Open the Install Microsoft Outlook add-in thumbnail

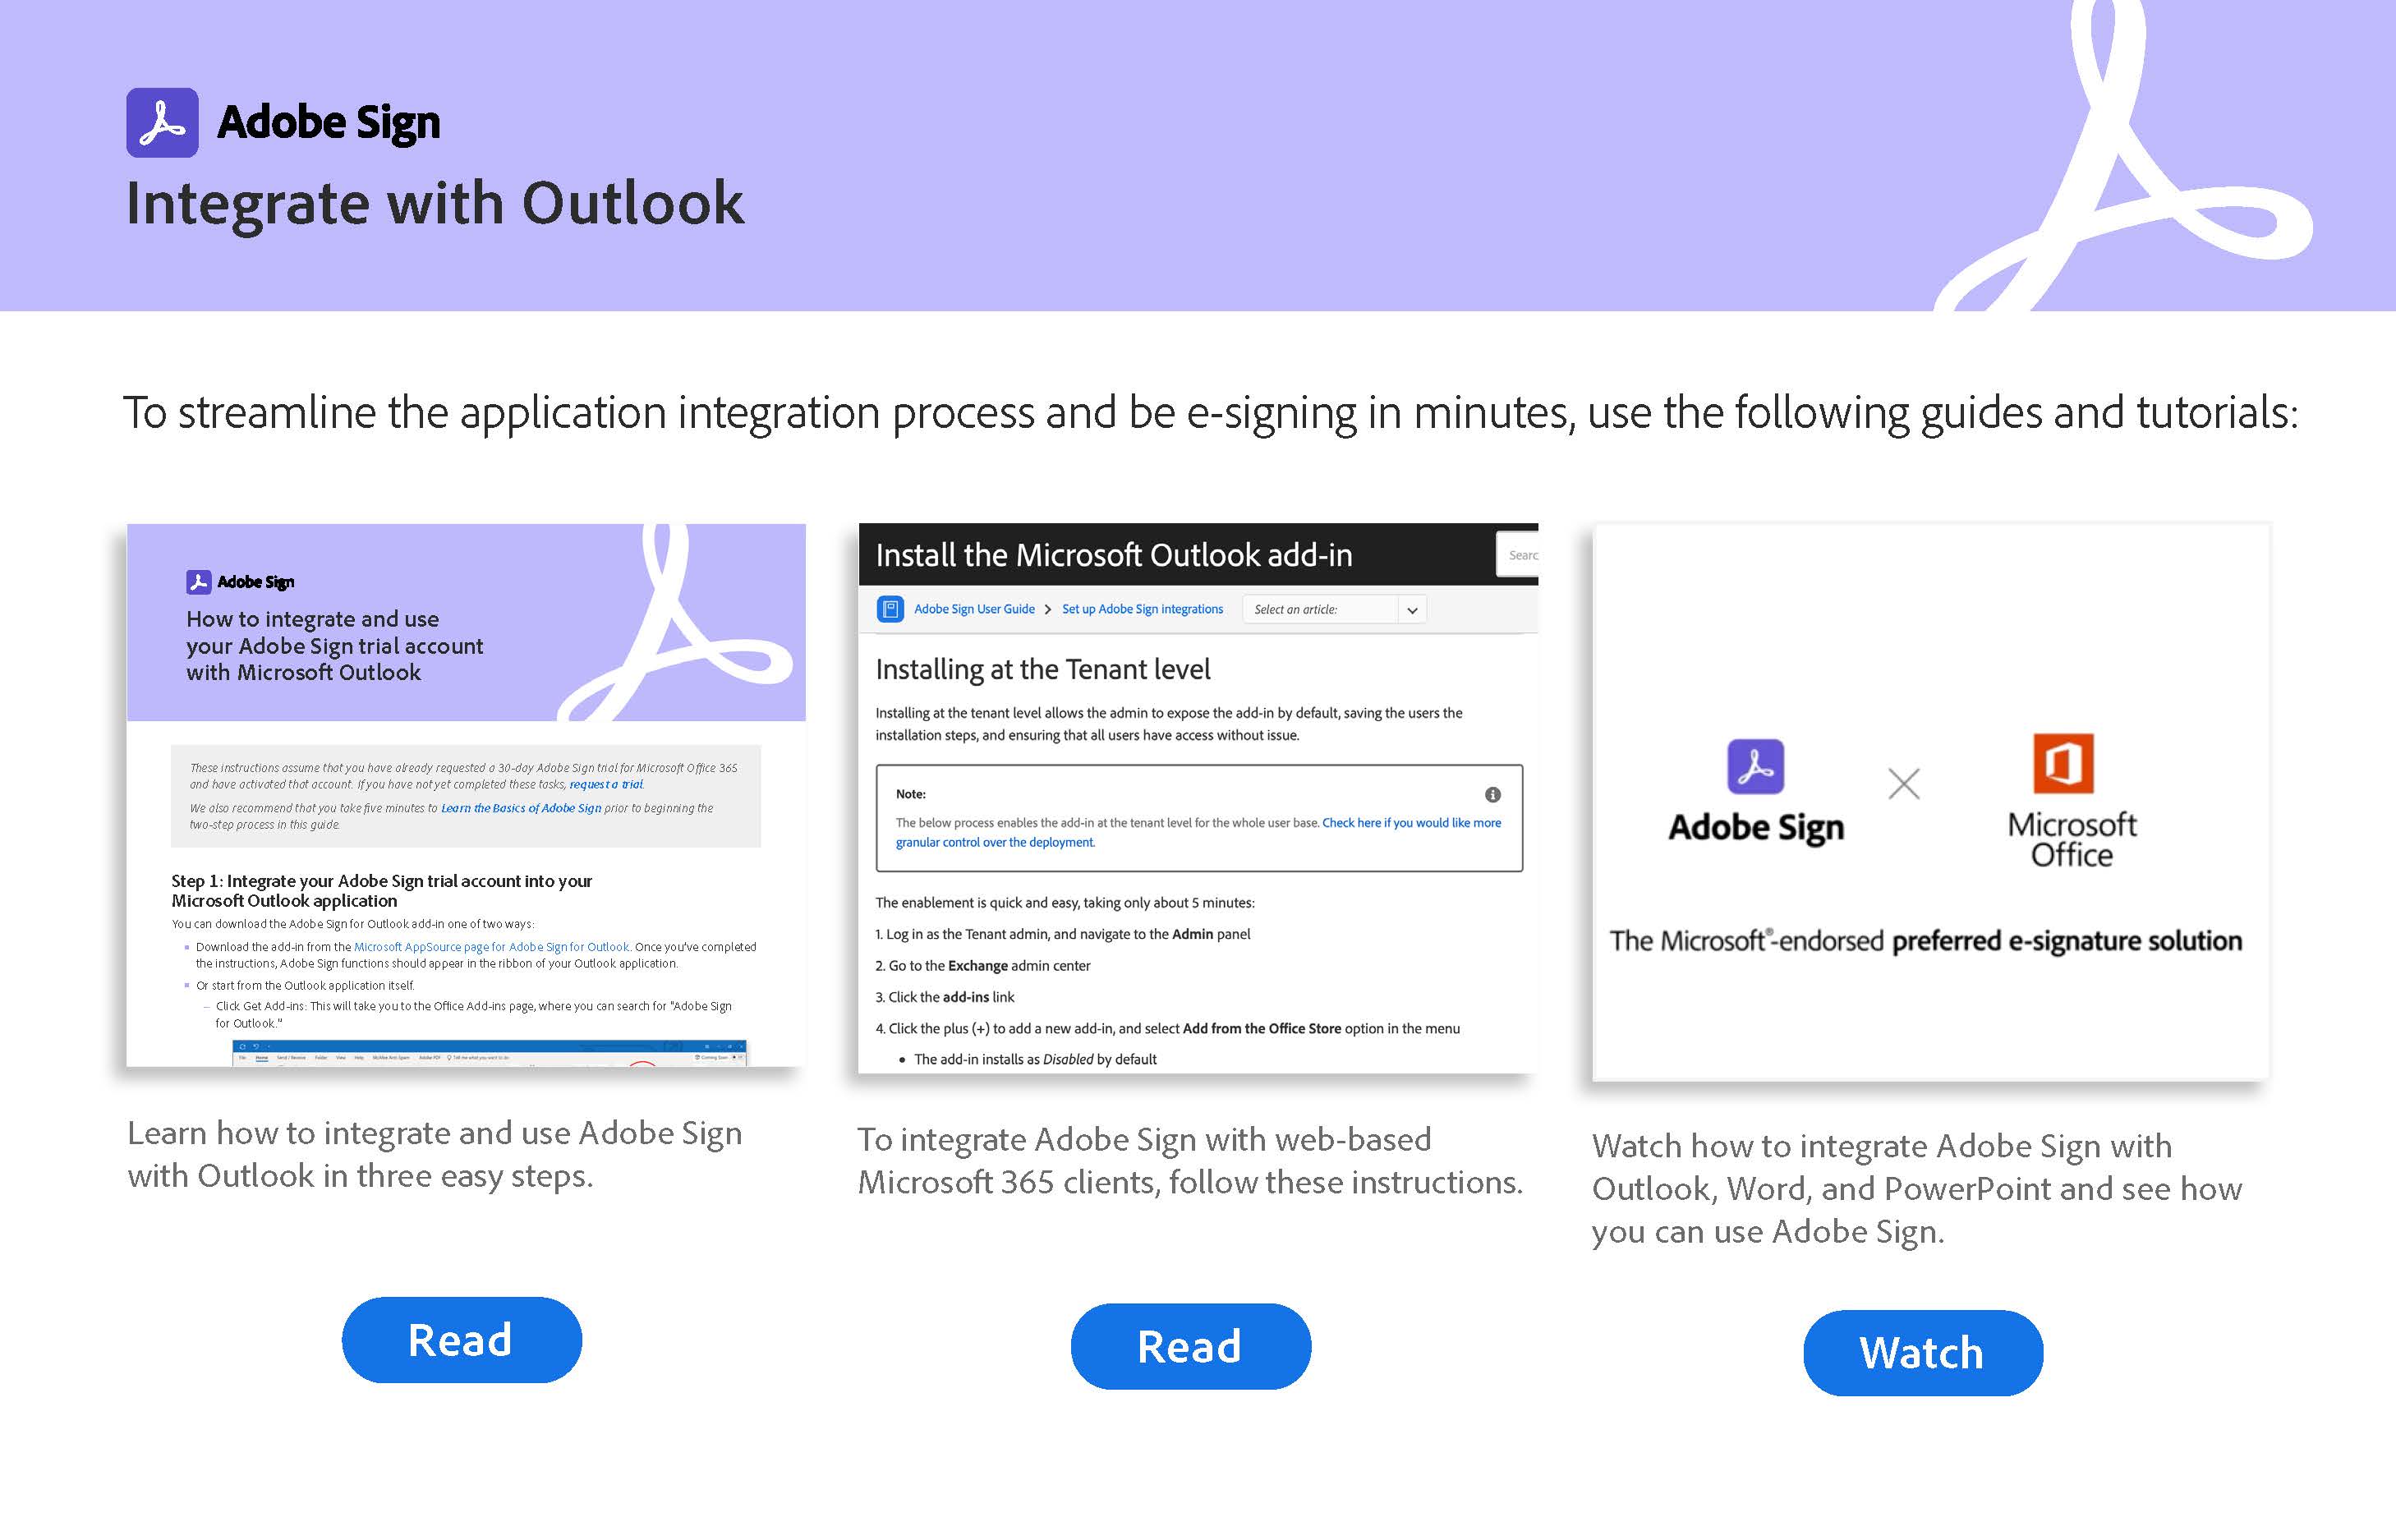coord(1198,798)
